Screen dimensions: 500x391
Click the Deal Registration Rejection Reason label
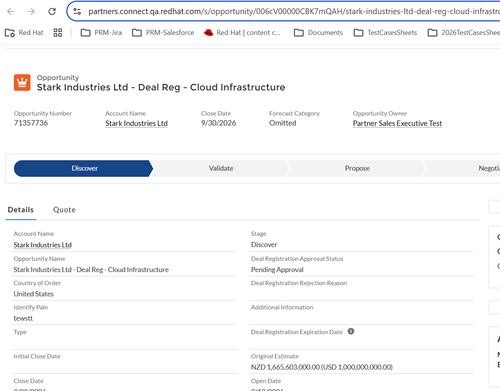299,283
